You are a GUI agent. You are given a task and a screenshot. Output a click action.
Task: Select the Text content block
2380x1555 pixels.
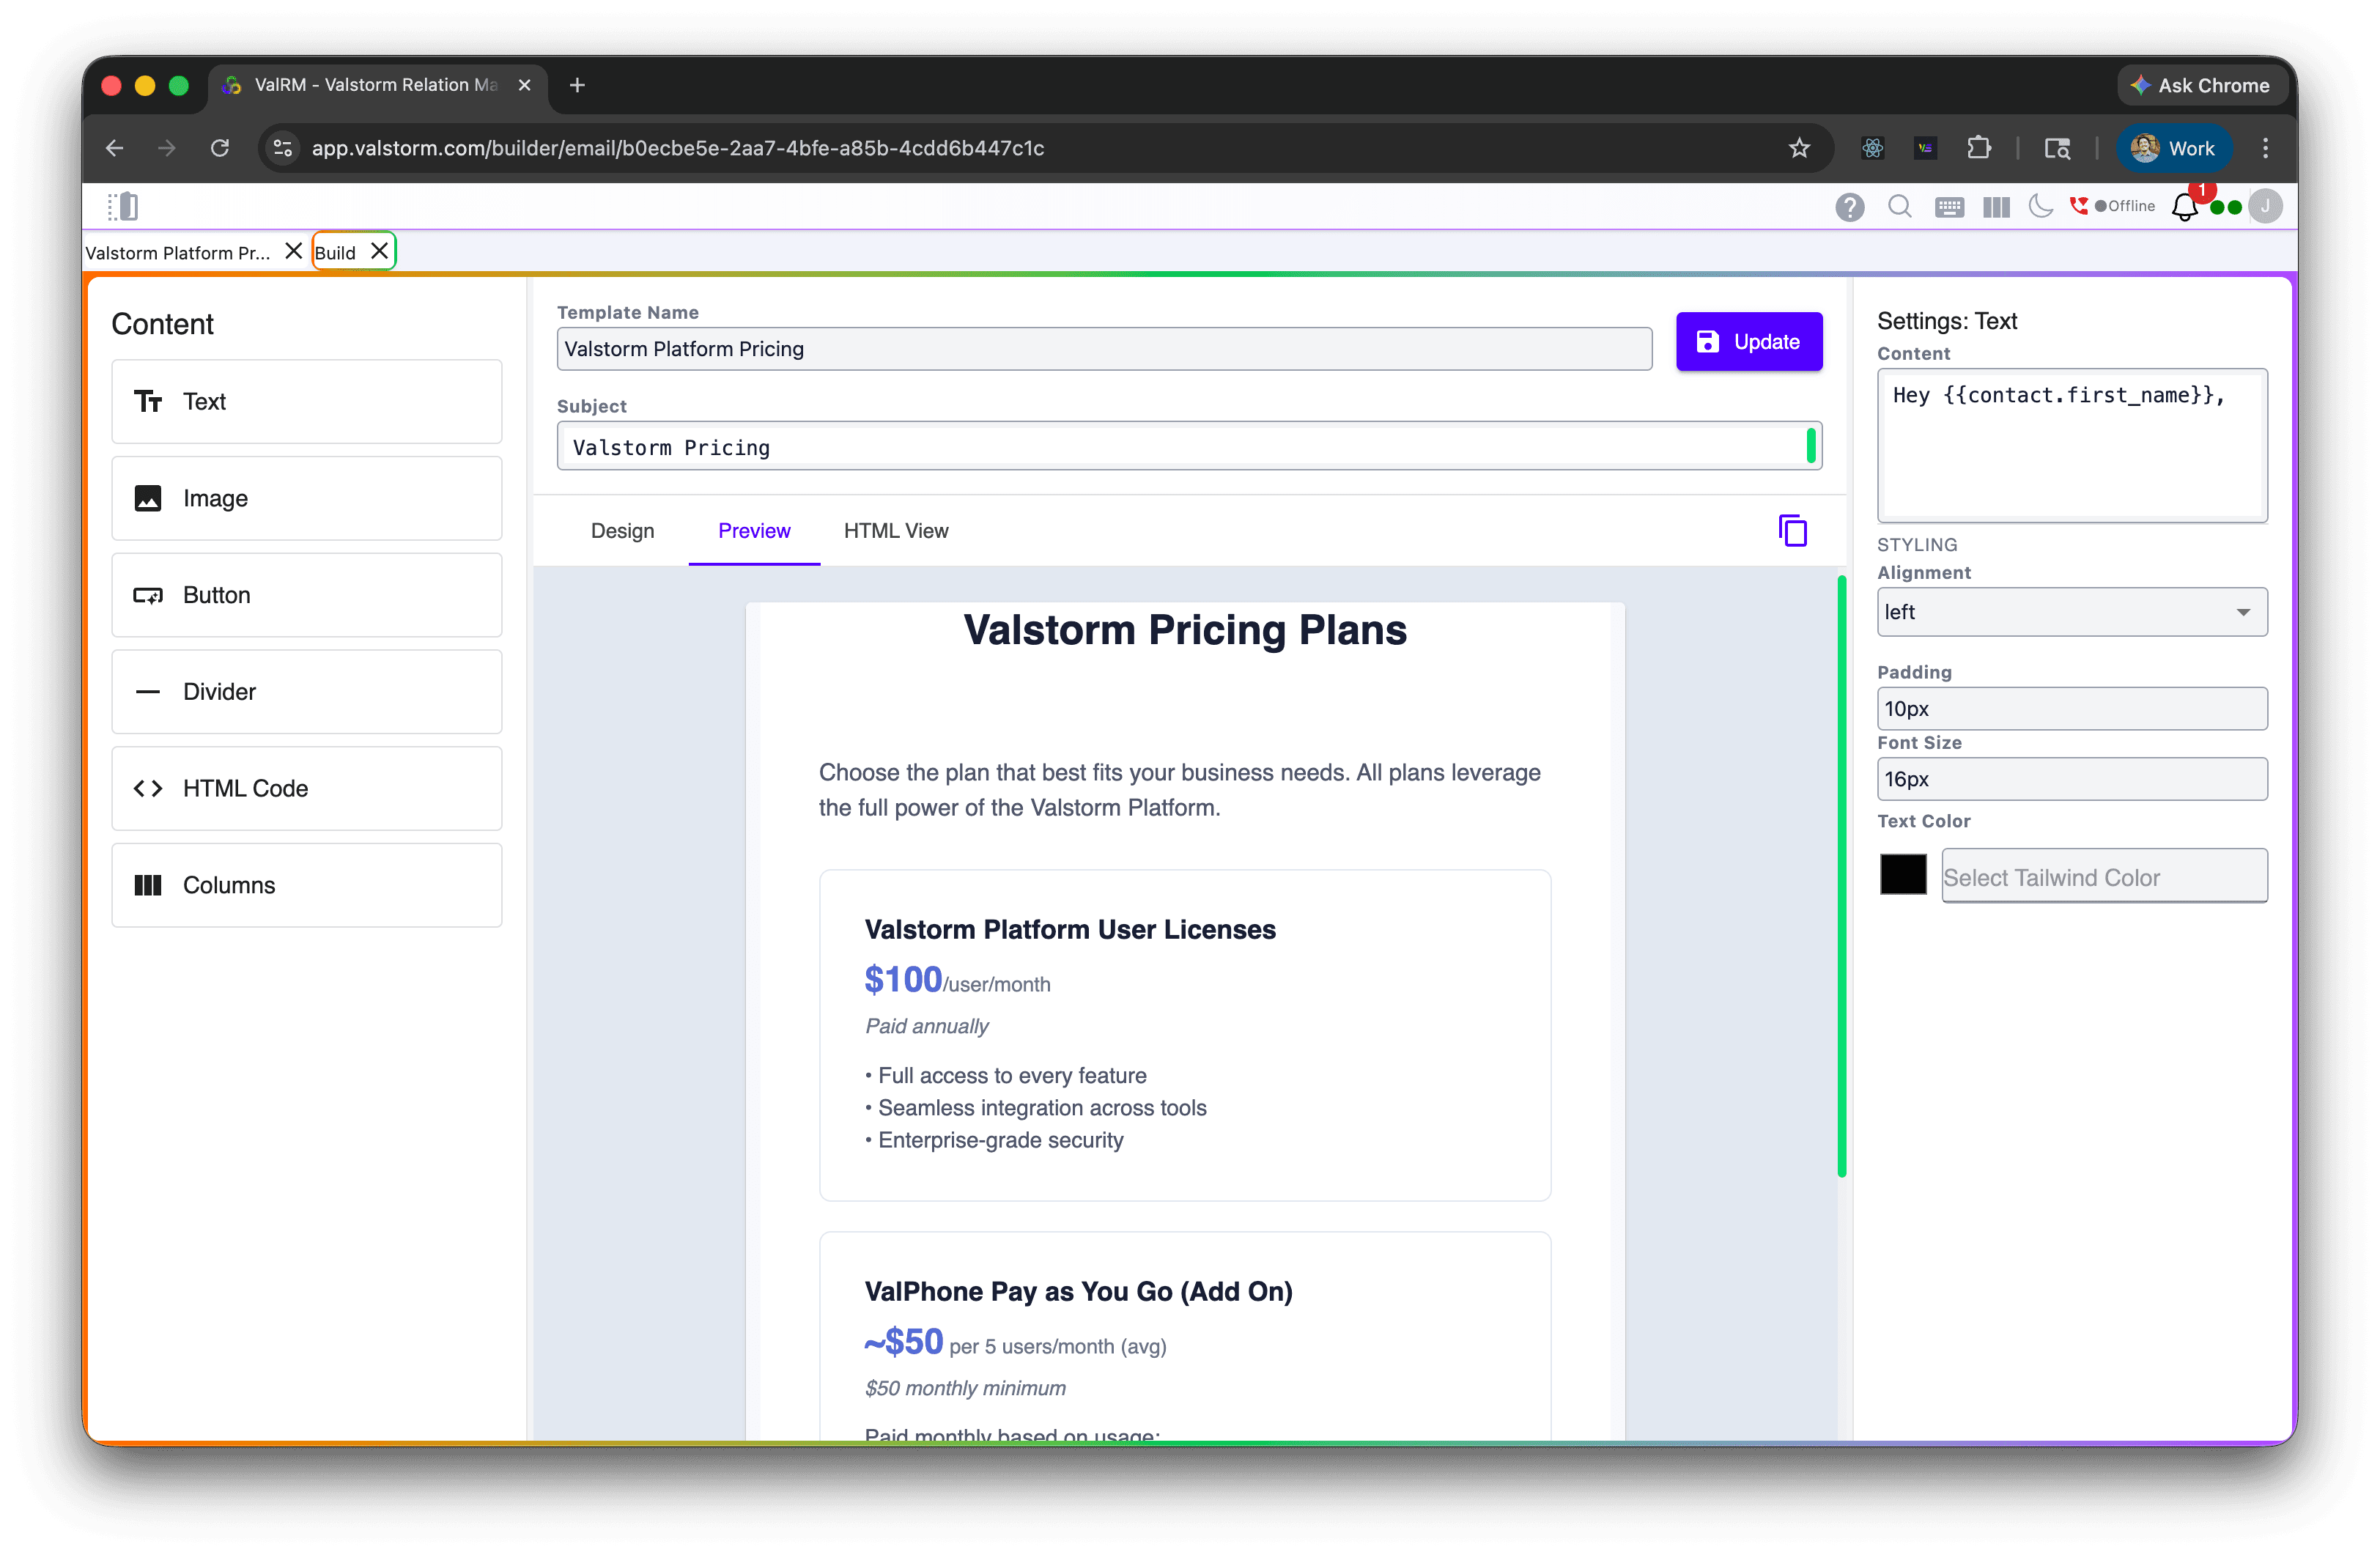click(306, 401)
